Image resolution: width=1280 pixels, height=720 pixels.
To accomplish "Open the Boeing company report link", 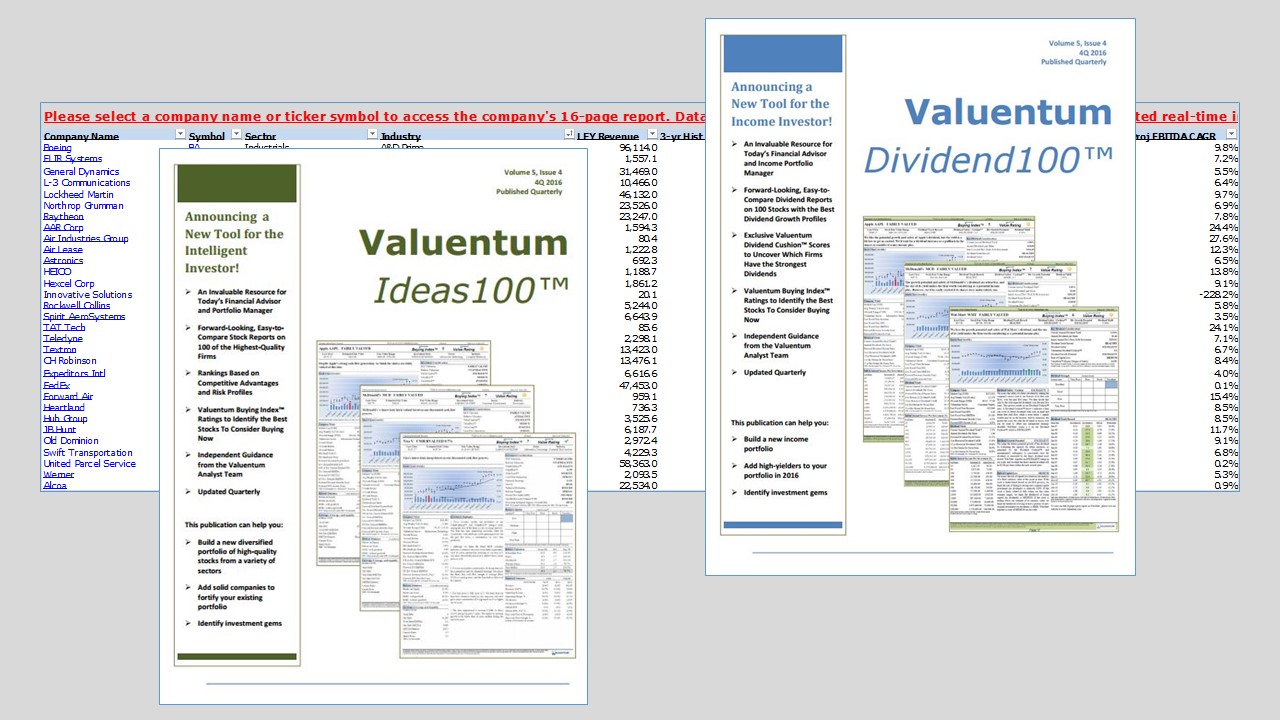I will click(x=58, y=148).
